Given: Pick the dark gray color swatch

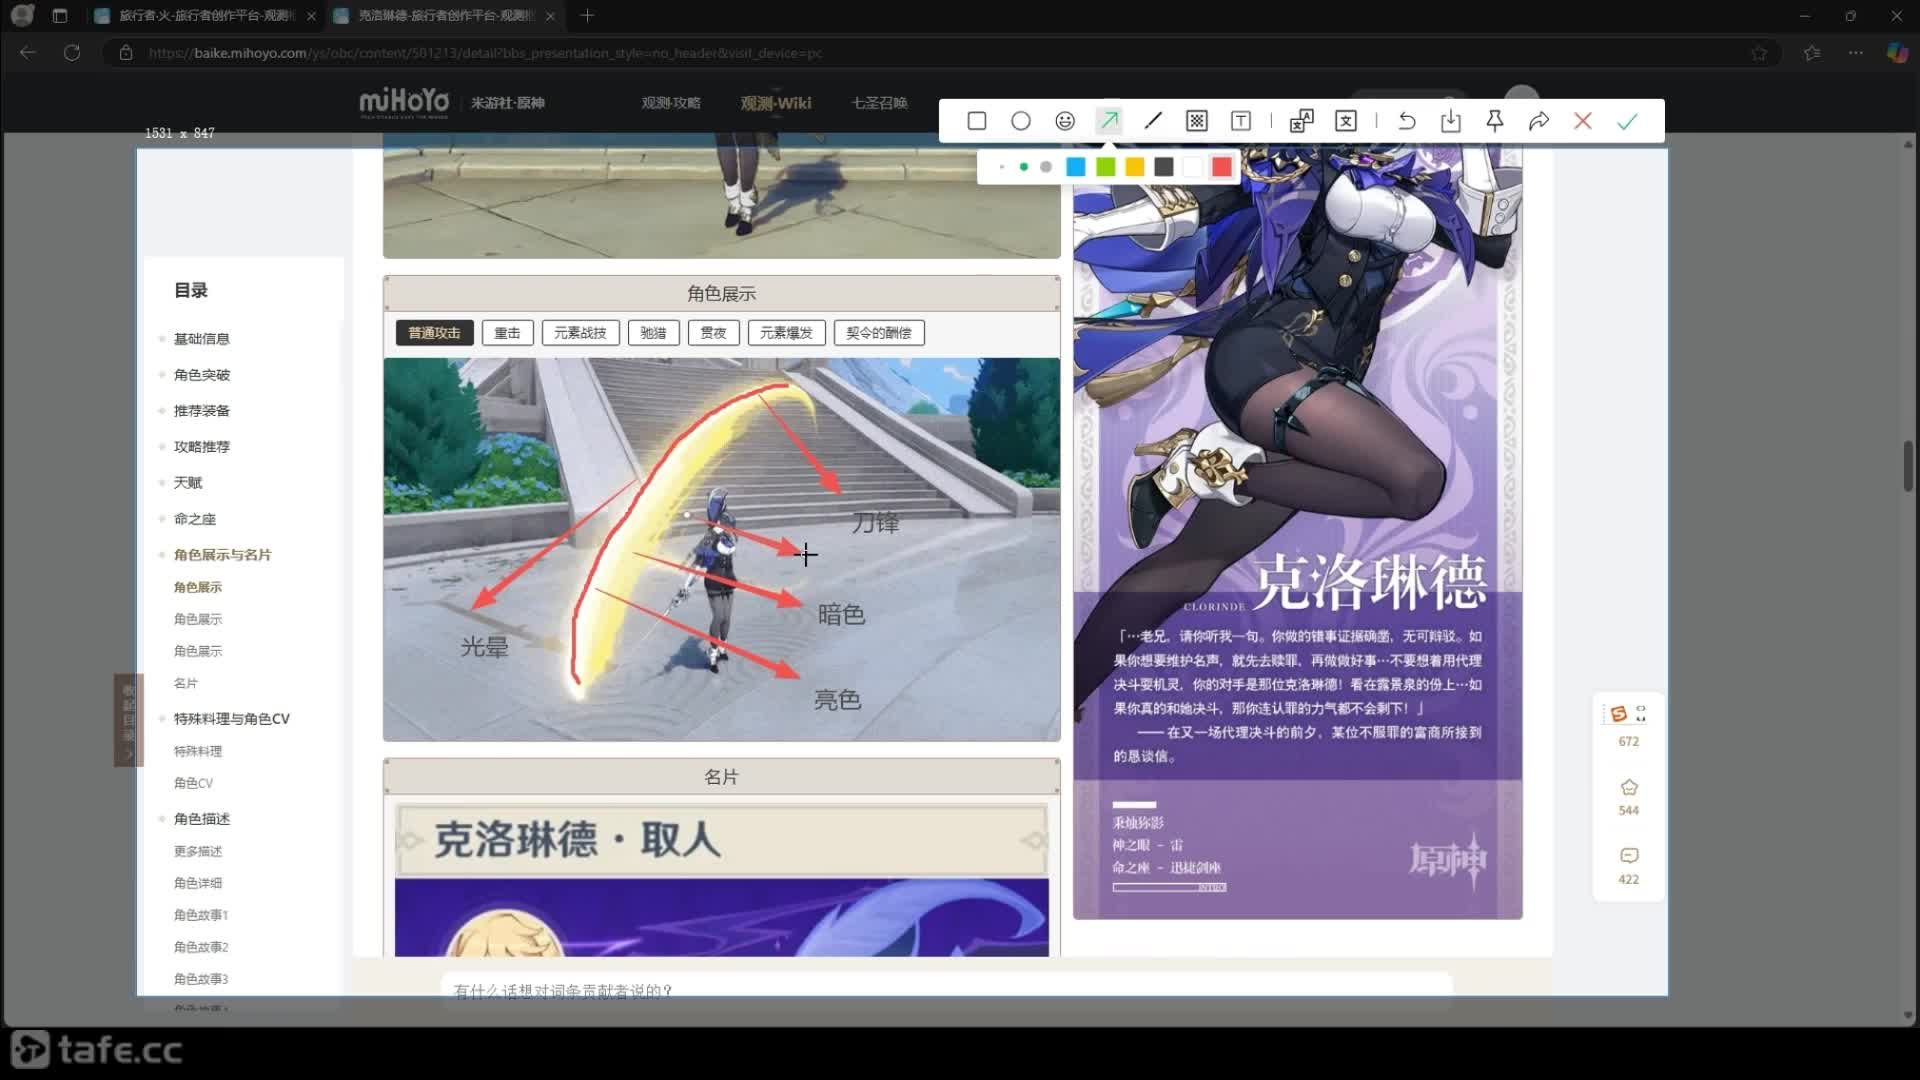Looking at the screenshot, I should (1163, 167).
